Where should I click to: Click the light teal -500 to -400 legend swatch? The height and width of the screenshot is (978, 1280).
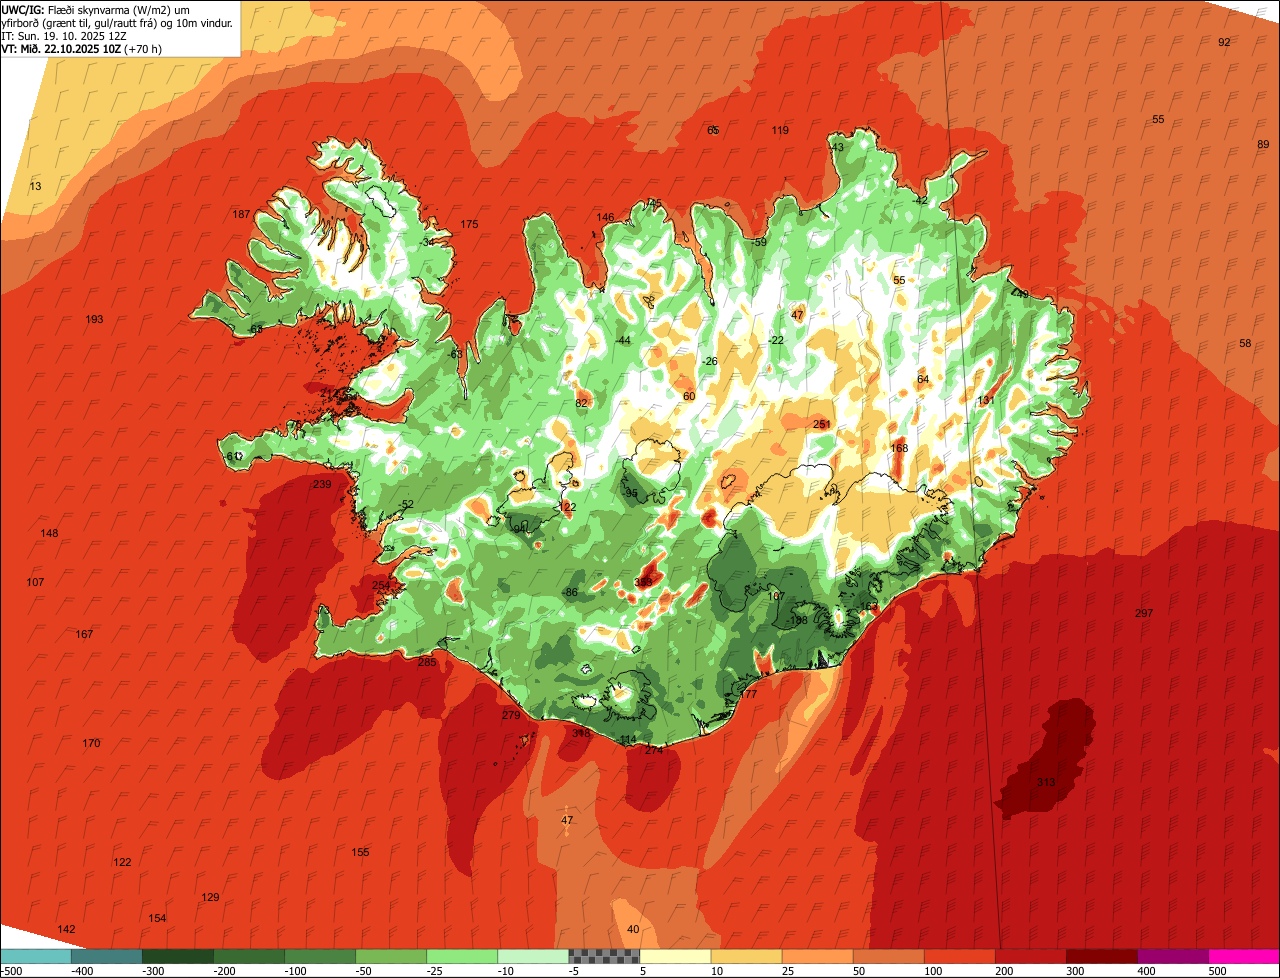click(x=35, y=956)
